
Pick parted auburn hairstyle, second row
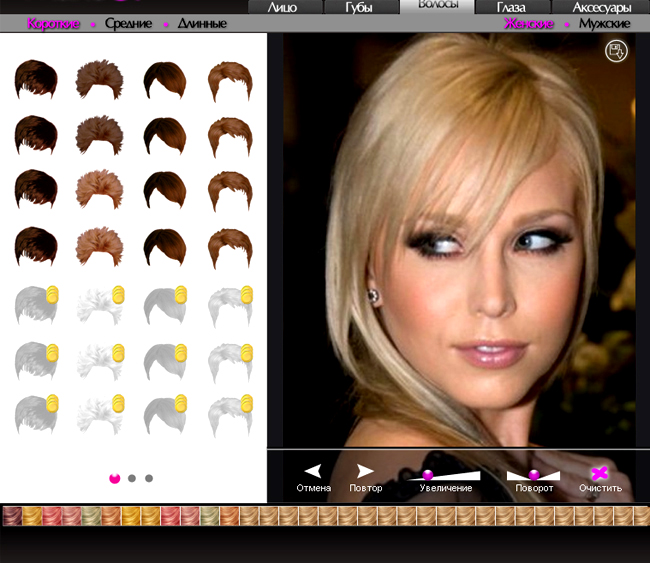pyautogui.click(x=230, y=137)
